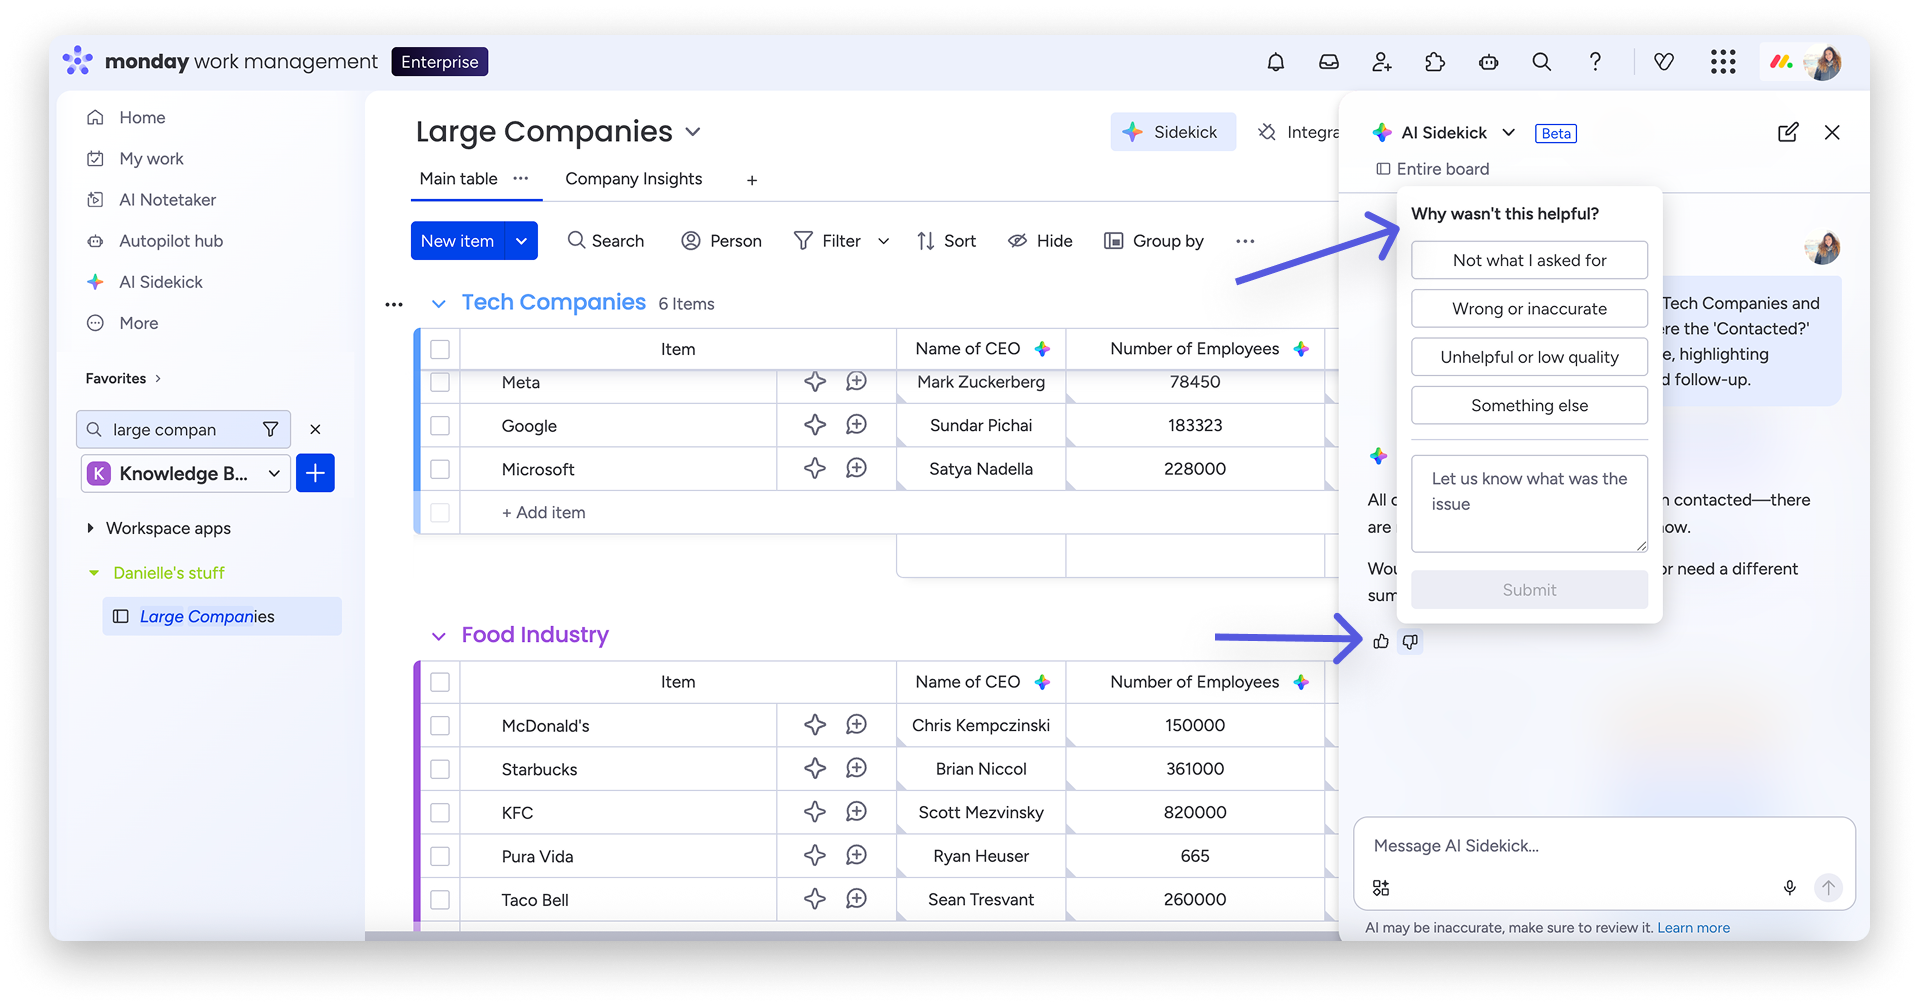This screenshot has height=1006, width=1920.
Task: Open the nine-dot products switcher
Action: pos(1723,62)
